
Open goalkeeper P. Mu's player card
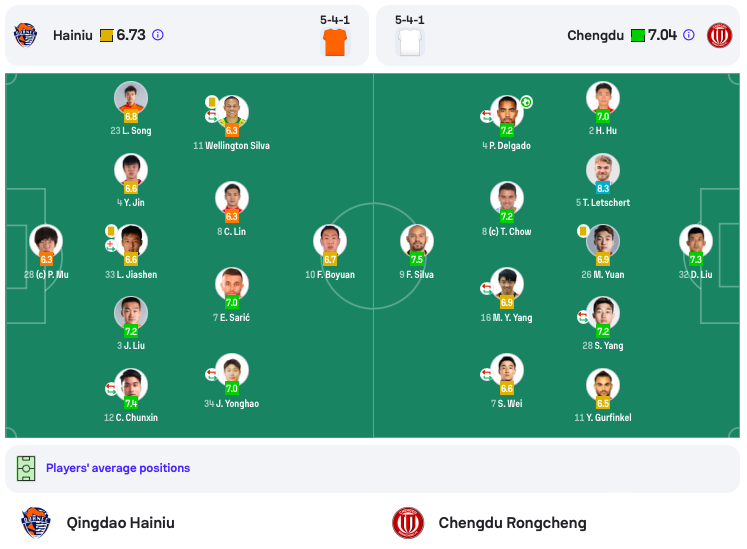[x=46, y=241]
